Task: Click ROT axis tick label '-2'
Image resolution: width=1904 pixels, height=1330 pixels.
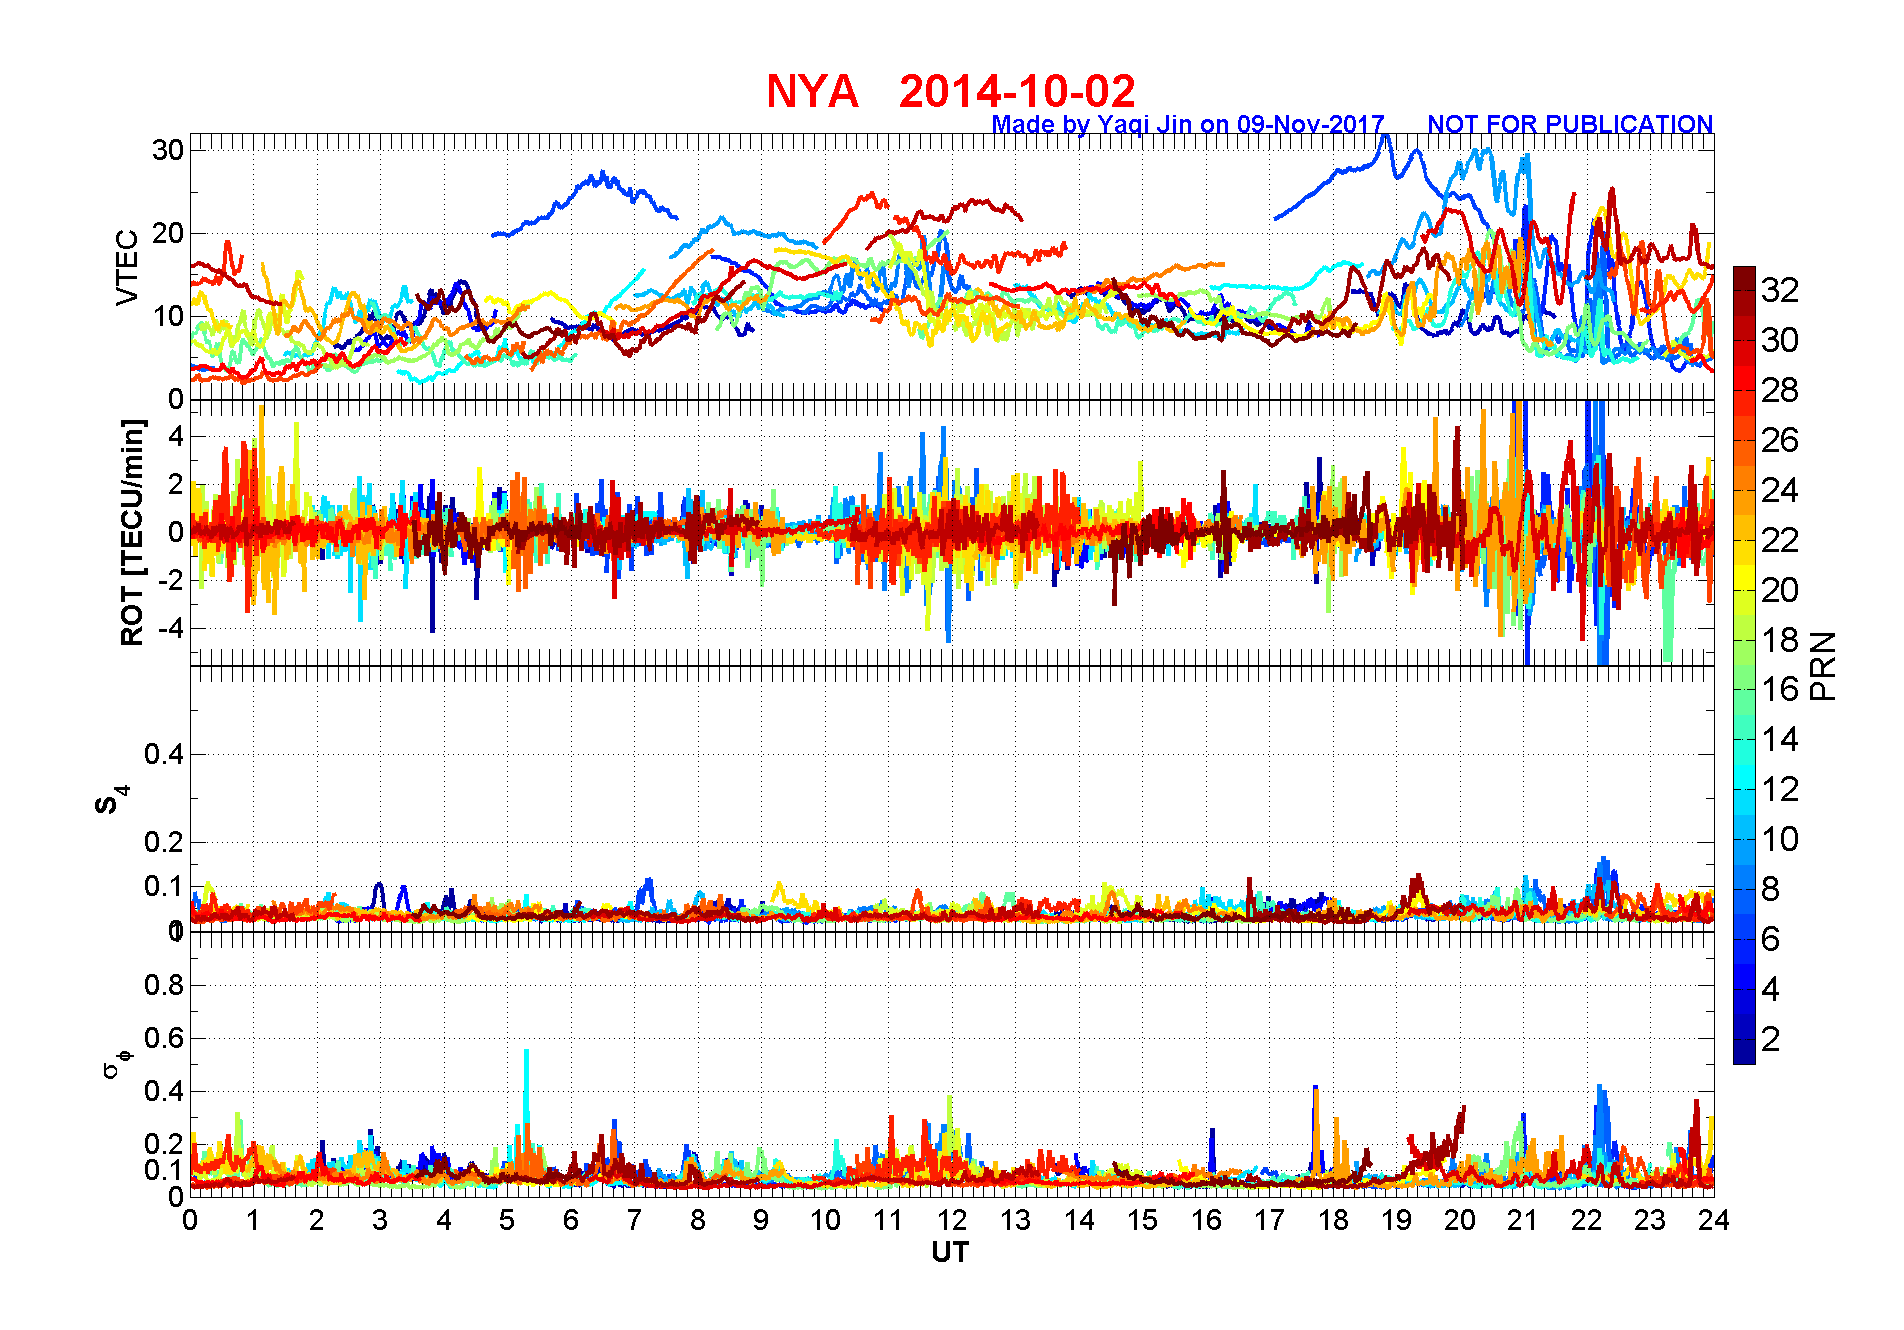Action: [171, 580]
